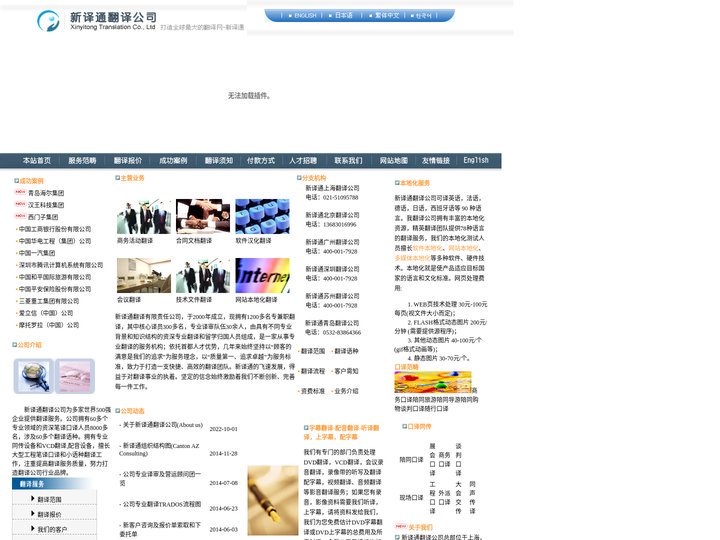
Task: Open the 多媒体本地化 orange link
Action: coord(412,258)
